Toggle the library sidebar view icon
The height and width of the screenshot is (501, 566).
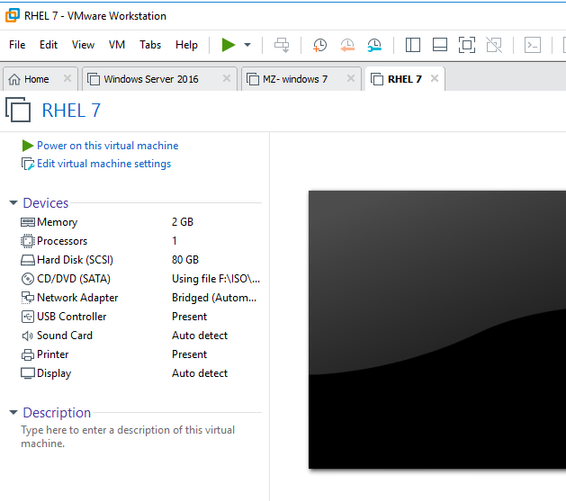tap(413, 45)
